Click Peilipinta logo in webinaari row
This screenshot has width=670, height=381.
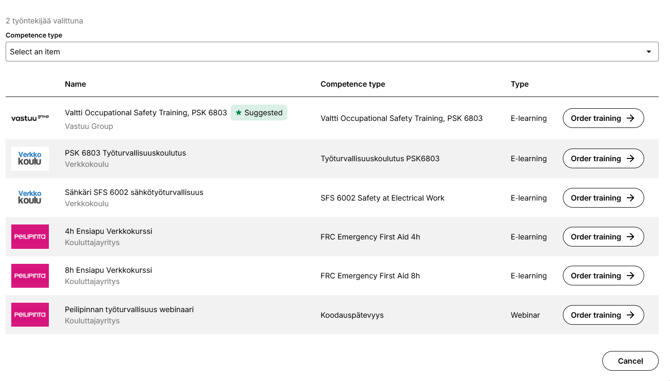[x=30, y=315]
